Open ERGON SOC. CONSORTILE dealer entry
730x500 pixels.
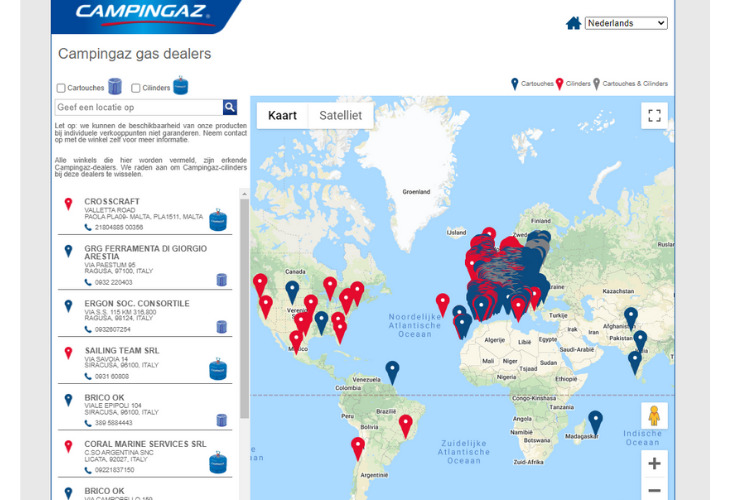click(x=145, y=316)
